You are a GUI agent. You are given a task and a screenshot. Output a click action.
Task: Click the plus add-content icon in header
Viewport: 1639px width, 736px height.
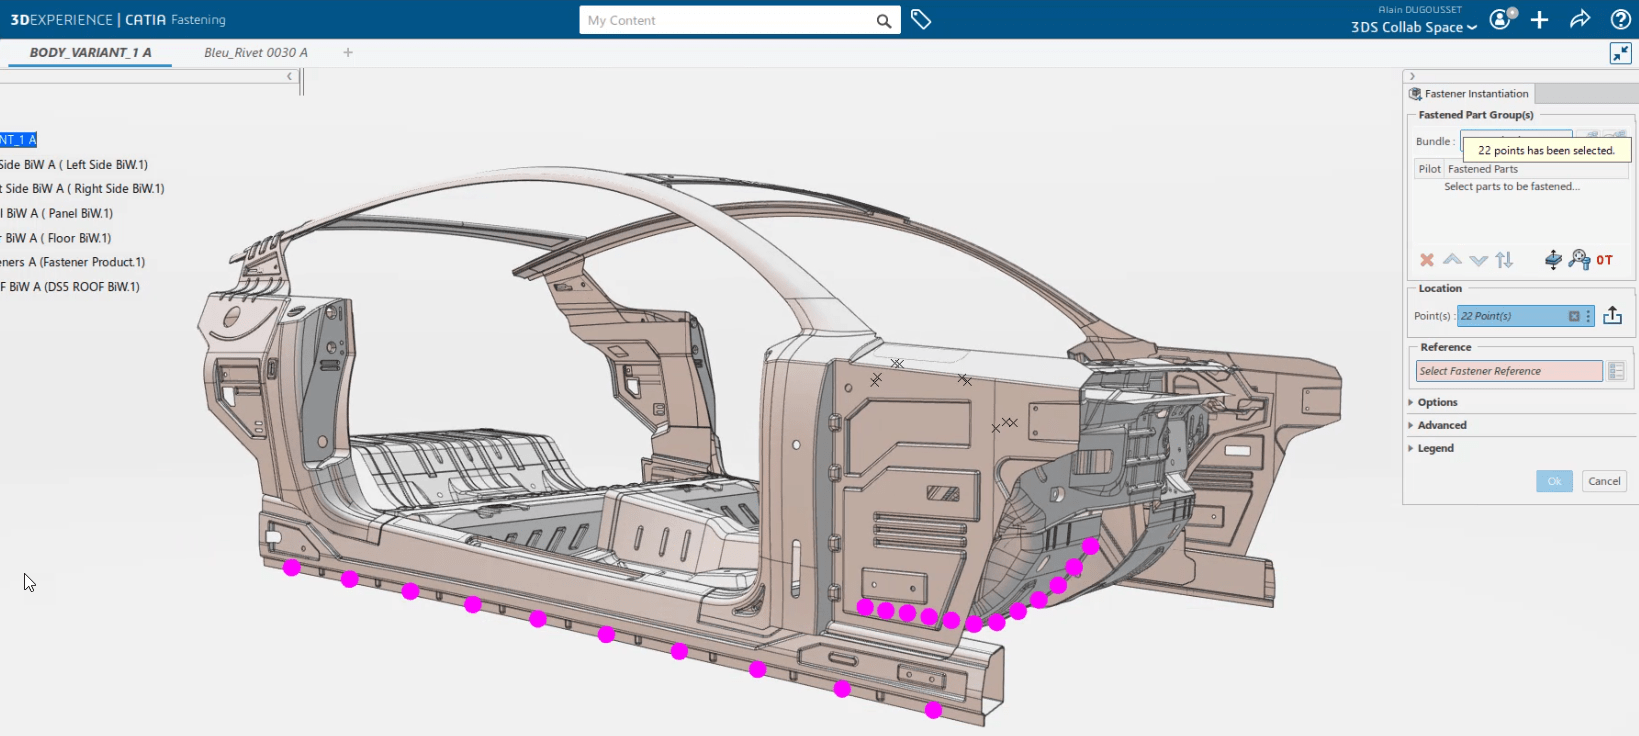tap(1540, 20)
